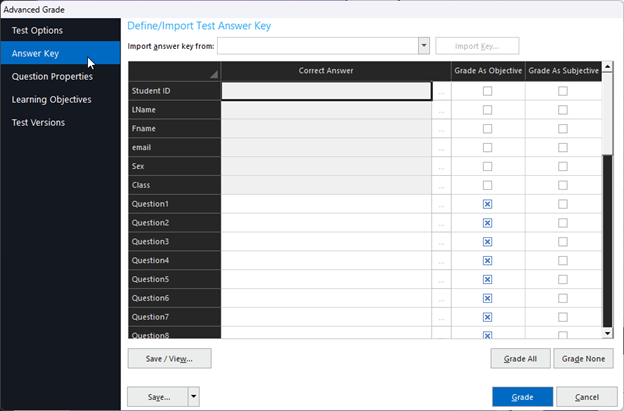The image size is (624, 411).
Task: Switch to Question Properties section
Action: click(x=52, y=76)
